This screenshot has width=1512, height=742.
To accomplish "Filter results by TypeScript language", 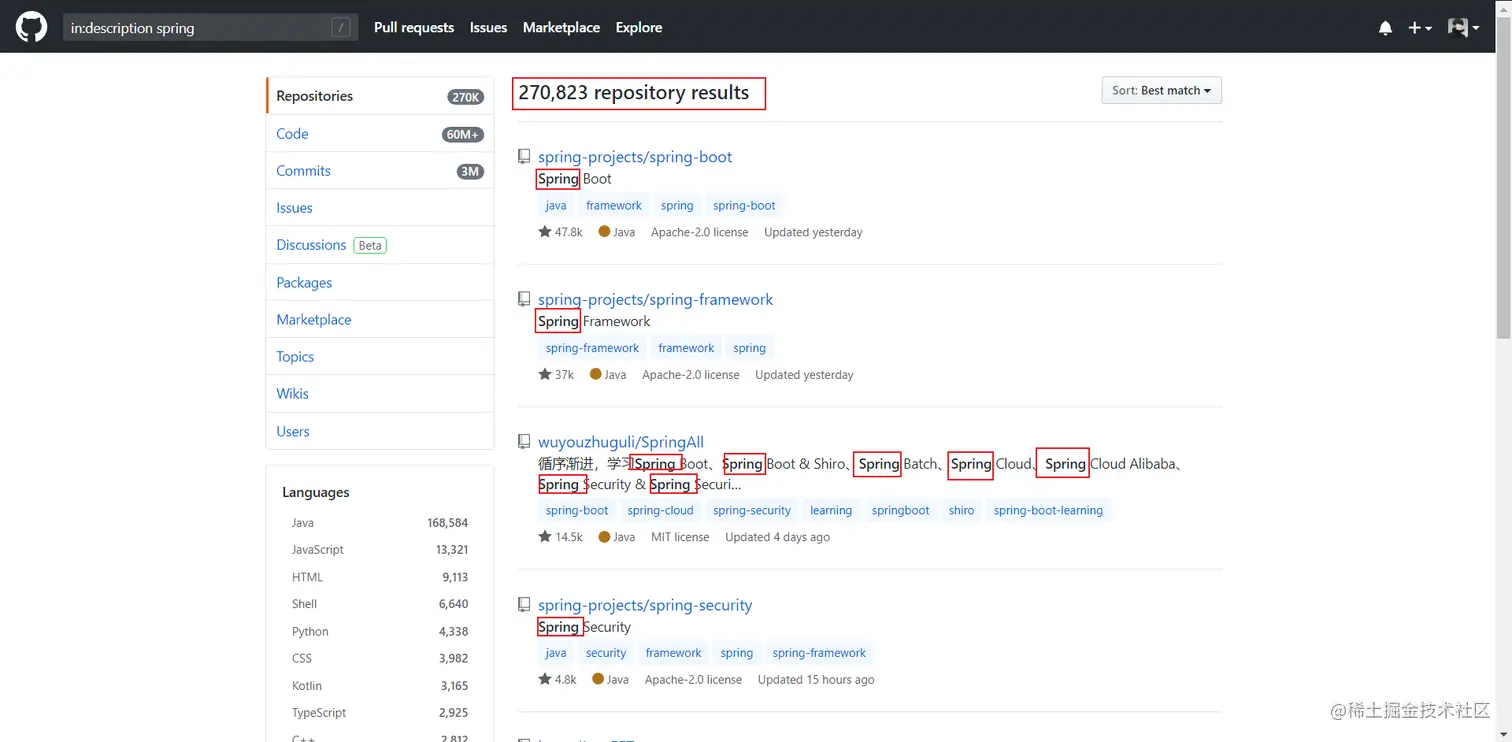I will [x=380, y=713].
